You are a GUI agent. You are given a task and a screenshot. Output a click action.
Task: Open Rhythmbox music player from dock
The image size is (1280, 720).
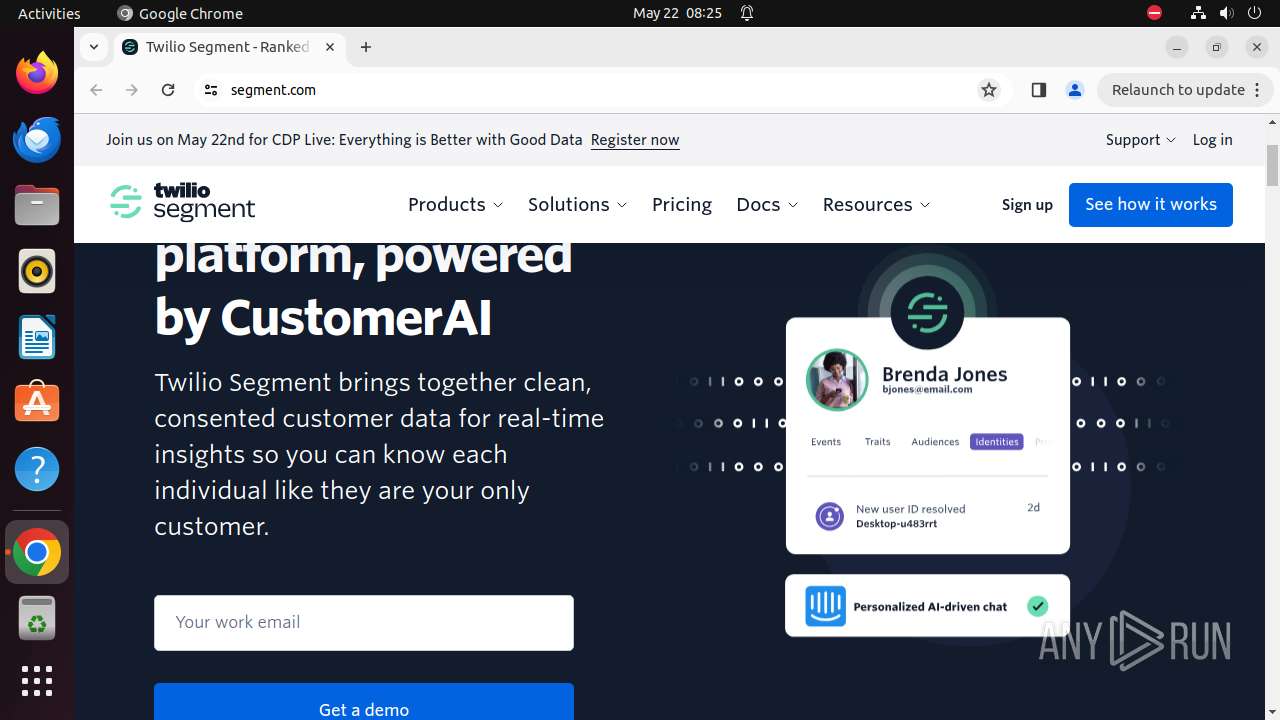pyautogui.click(x=37, y=271)
